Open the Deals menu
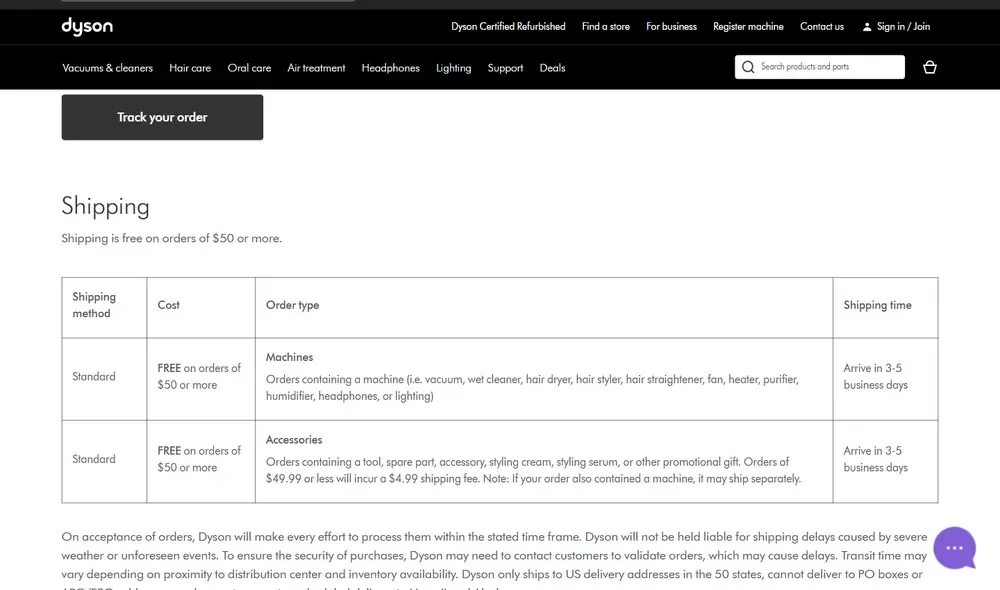The width and height of the screenshot is (1000, 590). [x=552, y=68]
